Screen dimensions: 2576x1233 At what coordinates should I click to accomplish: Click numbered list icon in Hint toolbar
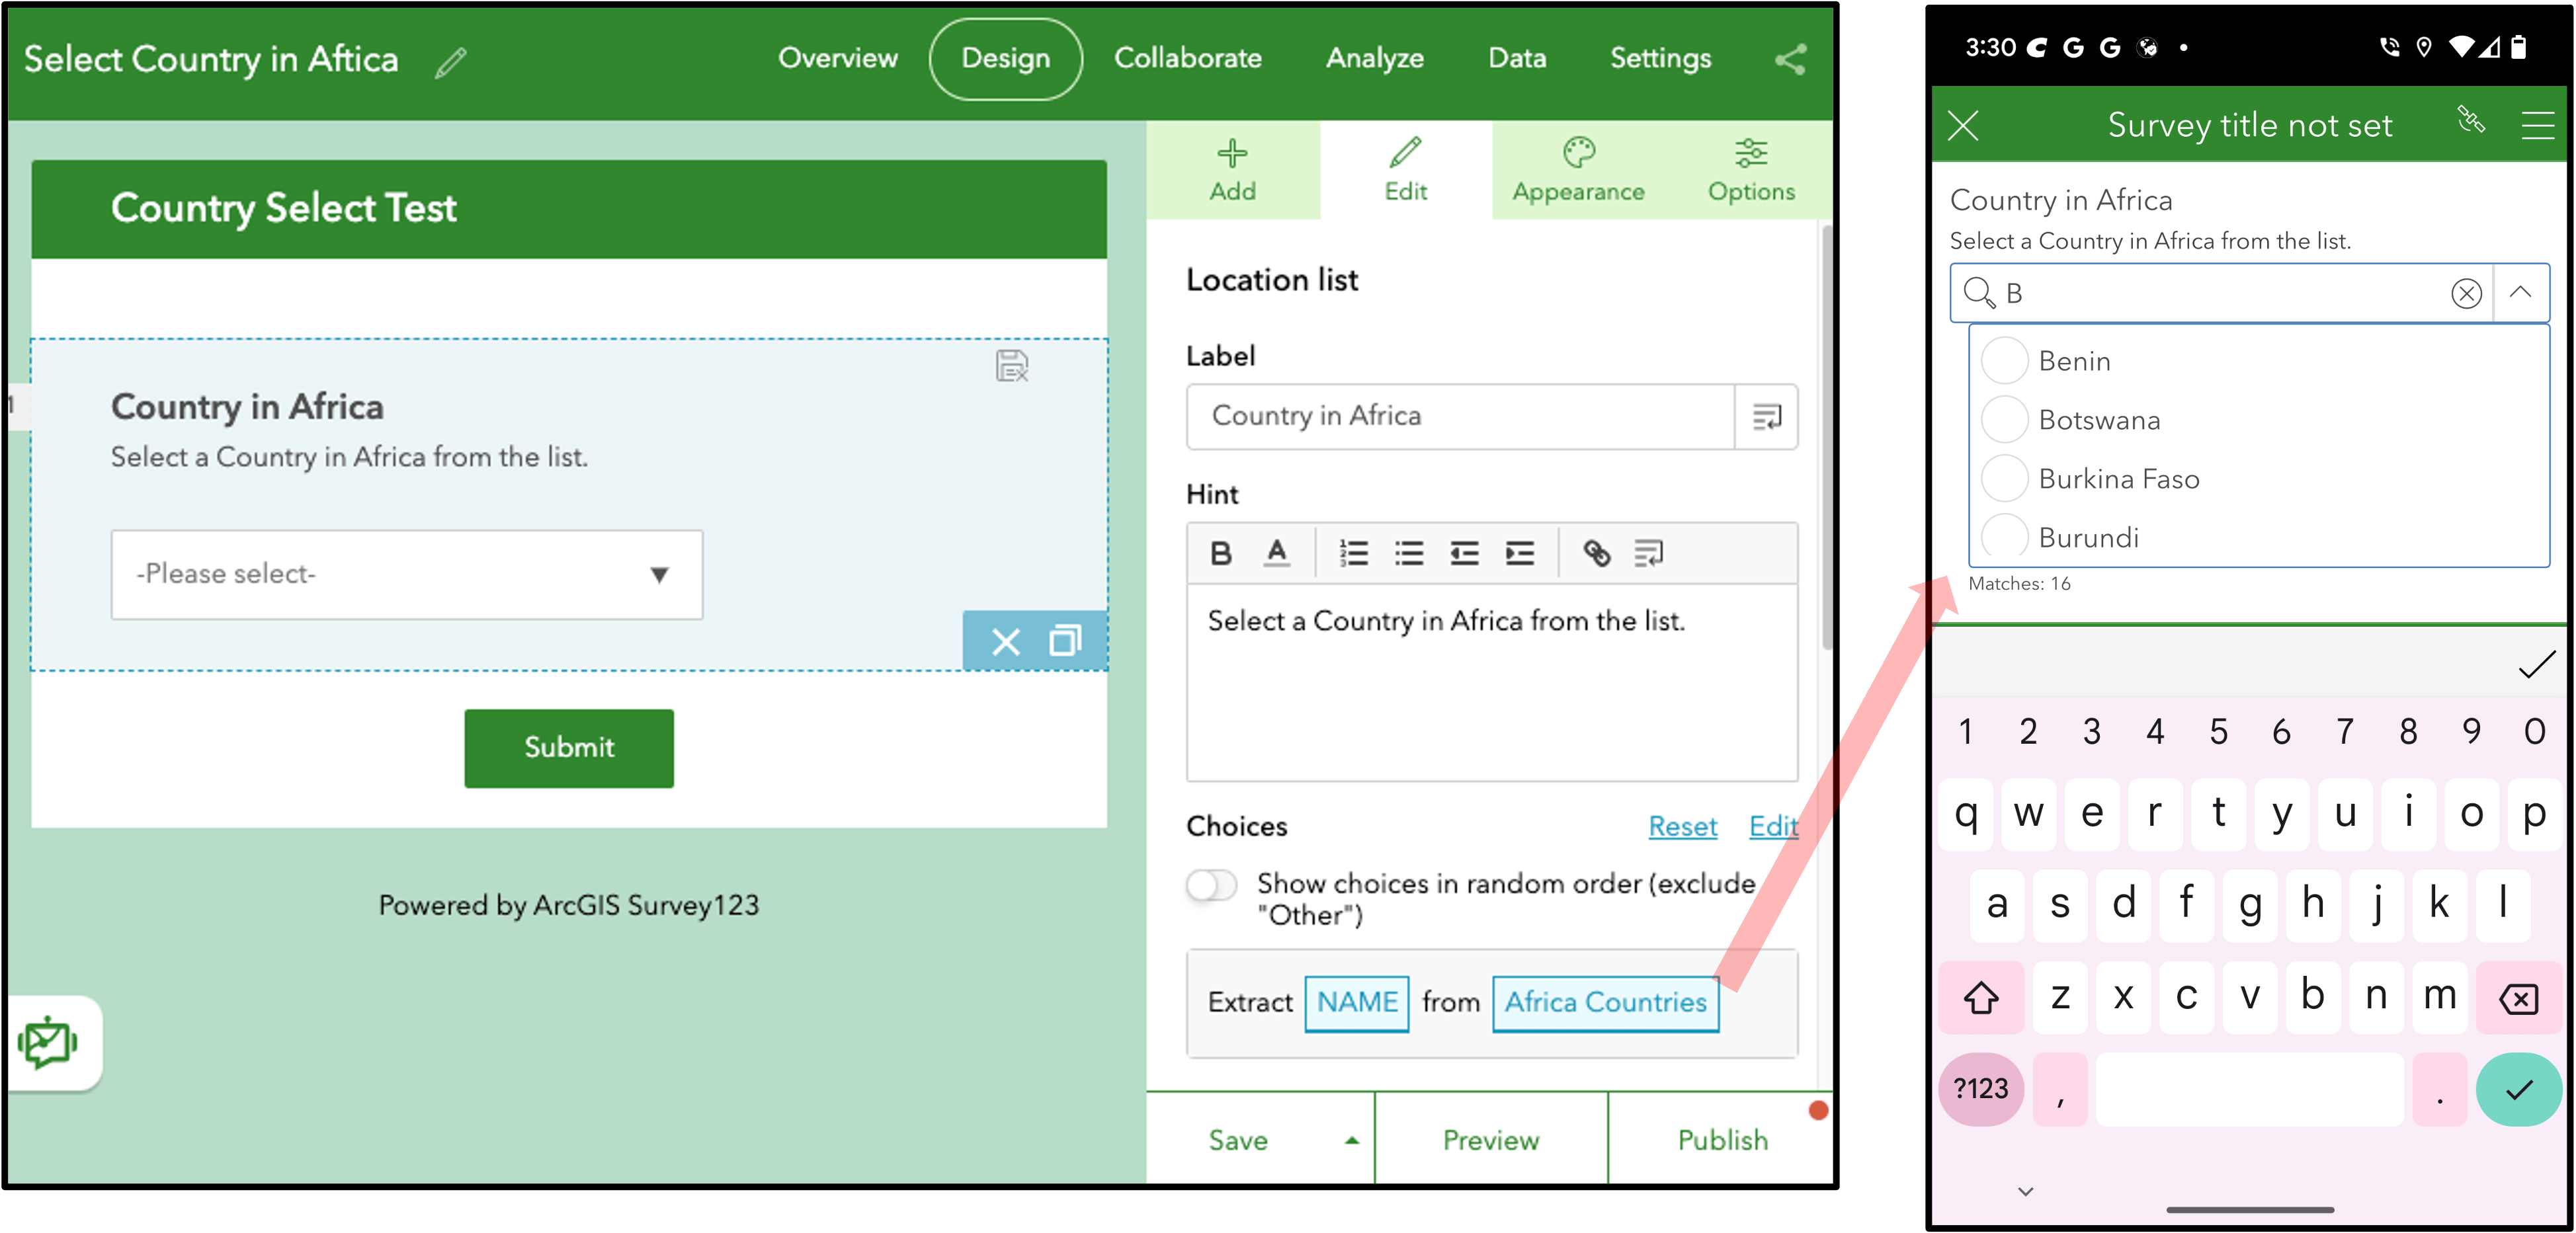tap(1353, 553)
